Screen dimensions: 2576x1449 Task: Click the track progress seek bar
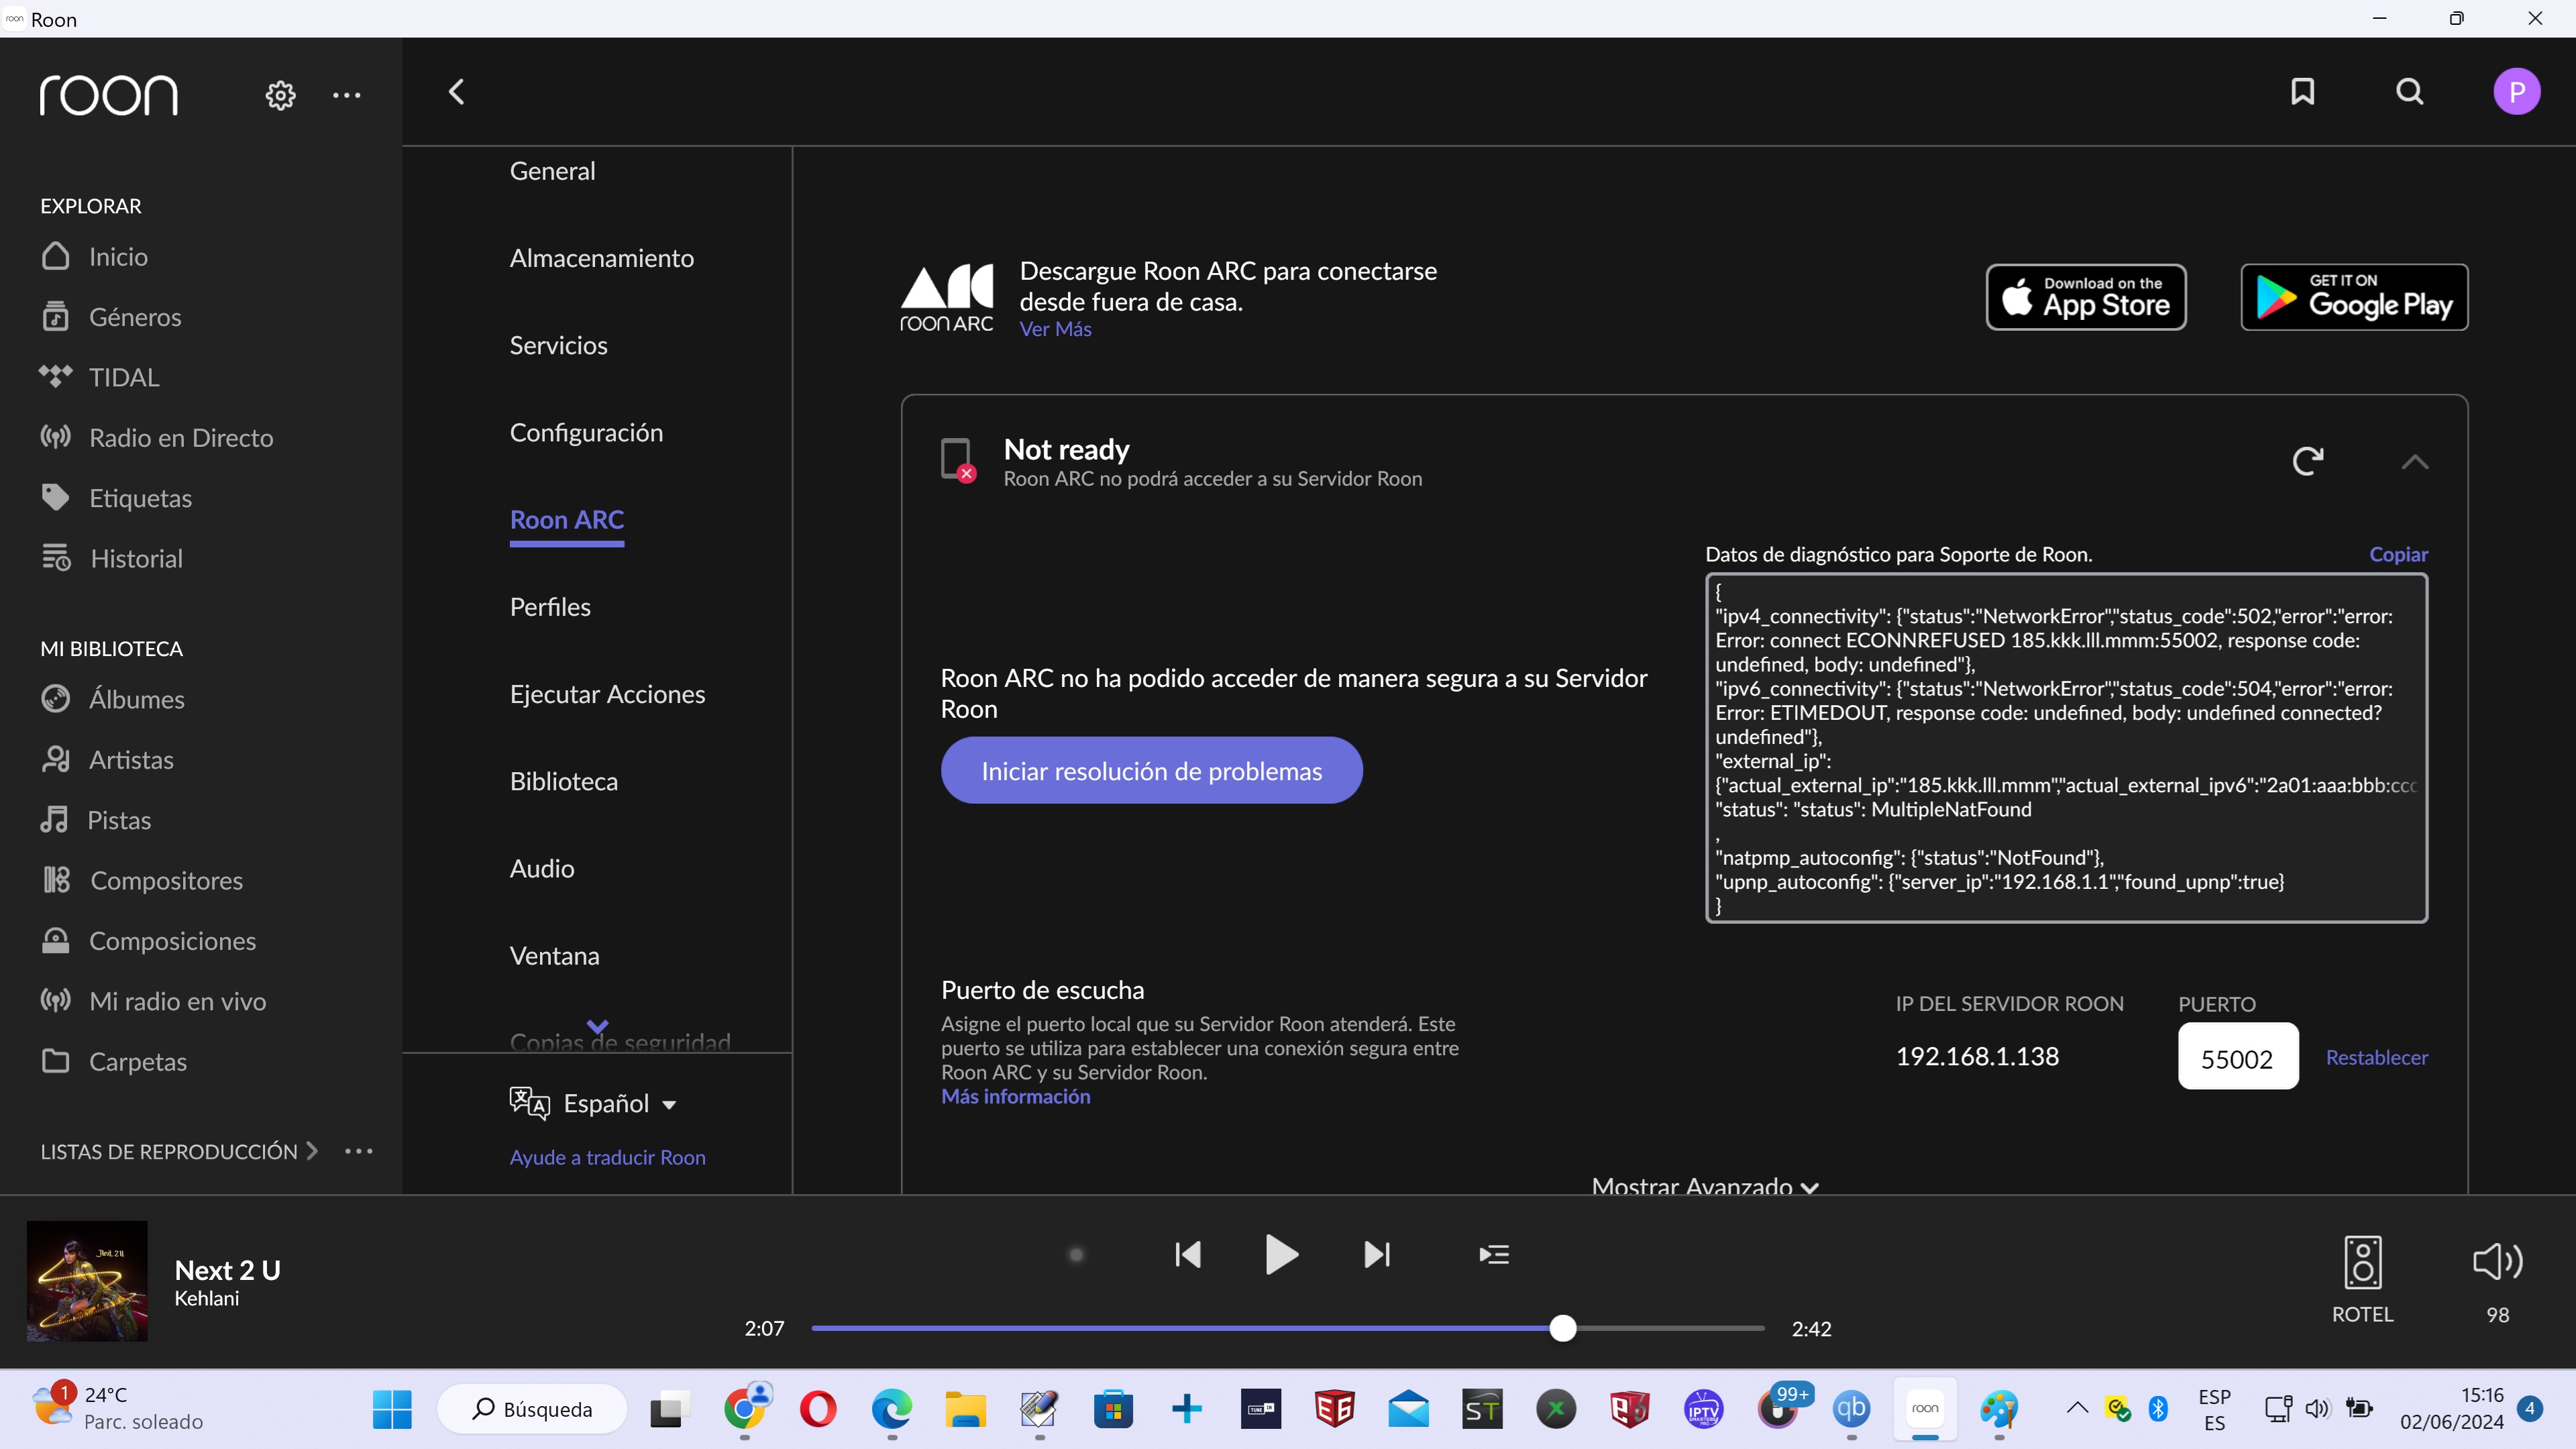click(x=1287, y=1328)
